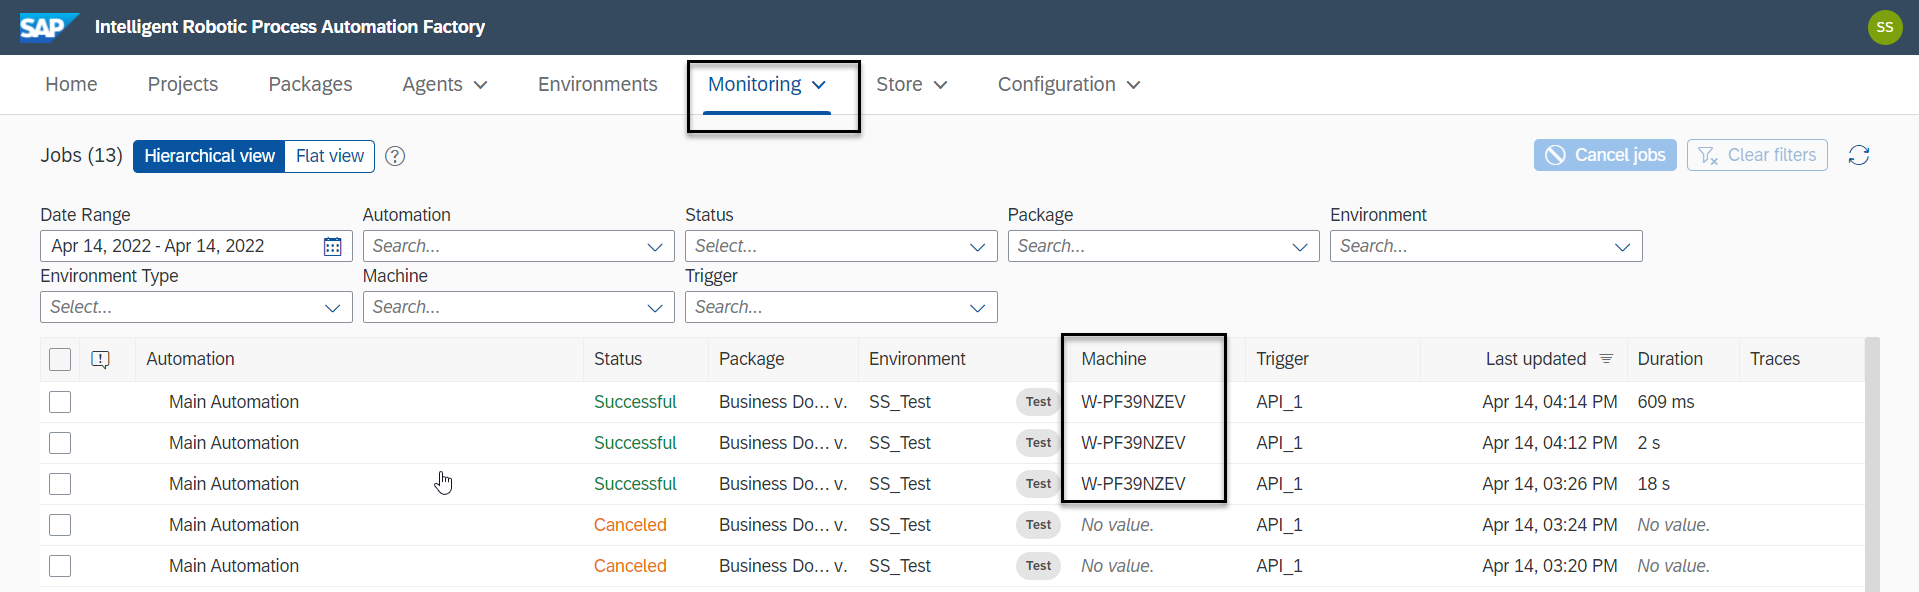Check the 03:26 PM job row checkbox
Image resolution: width=1919 pixels, height=592 pixels.
tap(60, 484)
